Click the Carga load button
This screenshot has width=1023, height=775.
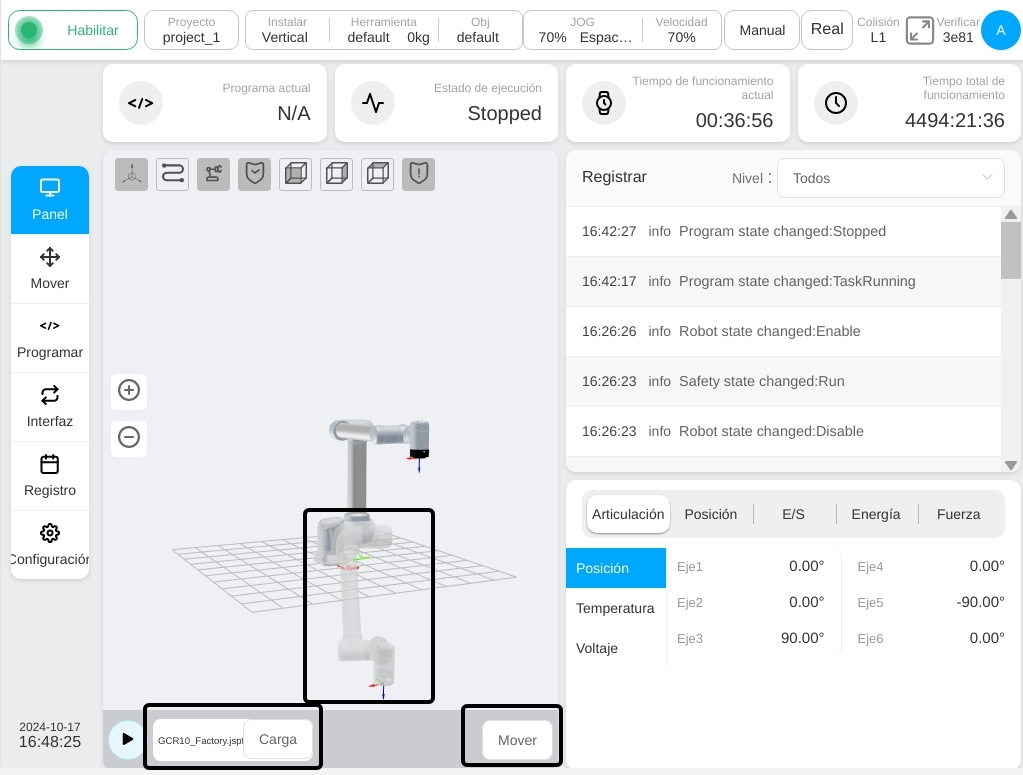[278, 739]
